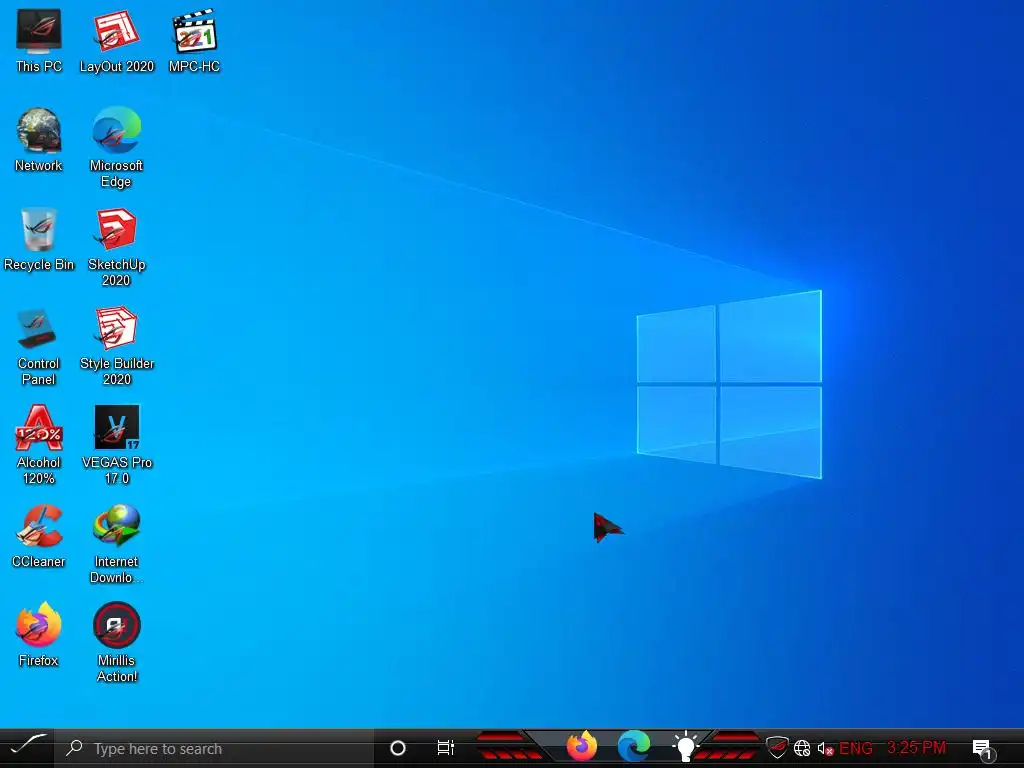Select the Microsoft Edge desktop shortcut
The height and width of the screenshot is (768, 1024).
click(x=116, y=148)
